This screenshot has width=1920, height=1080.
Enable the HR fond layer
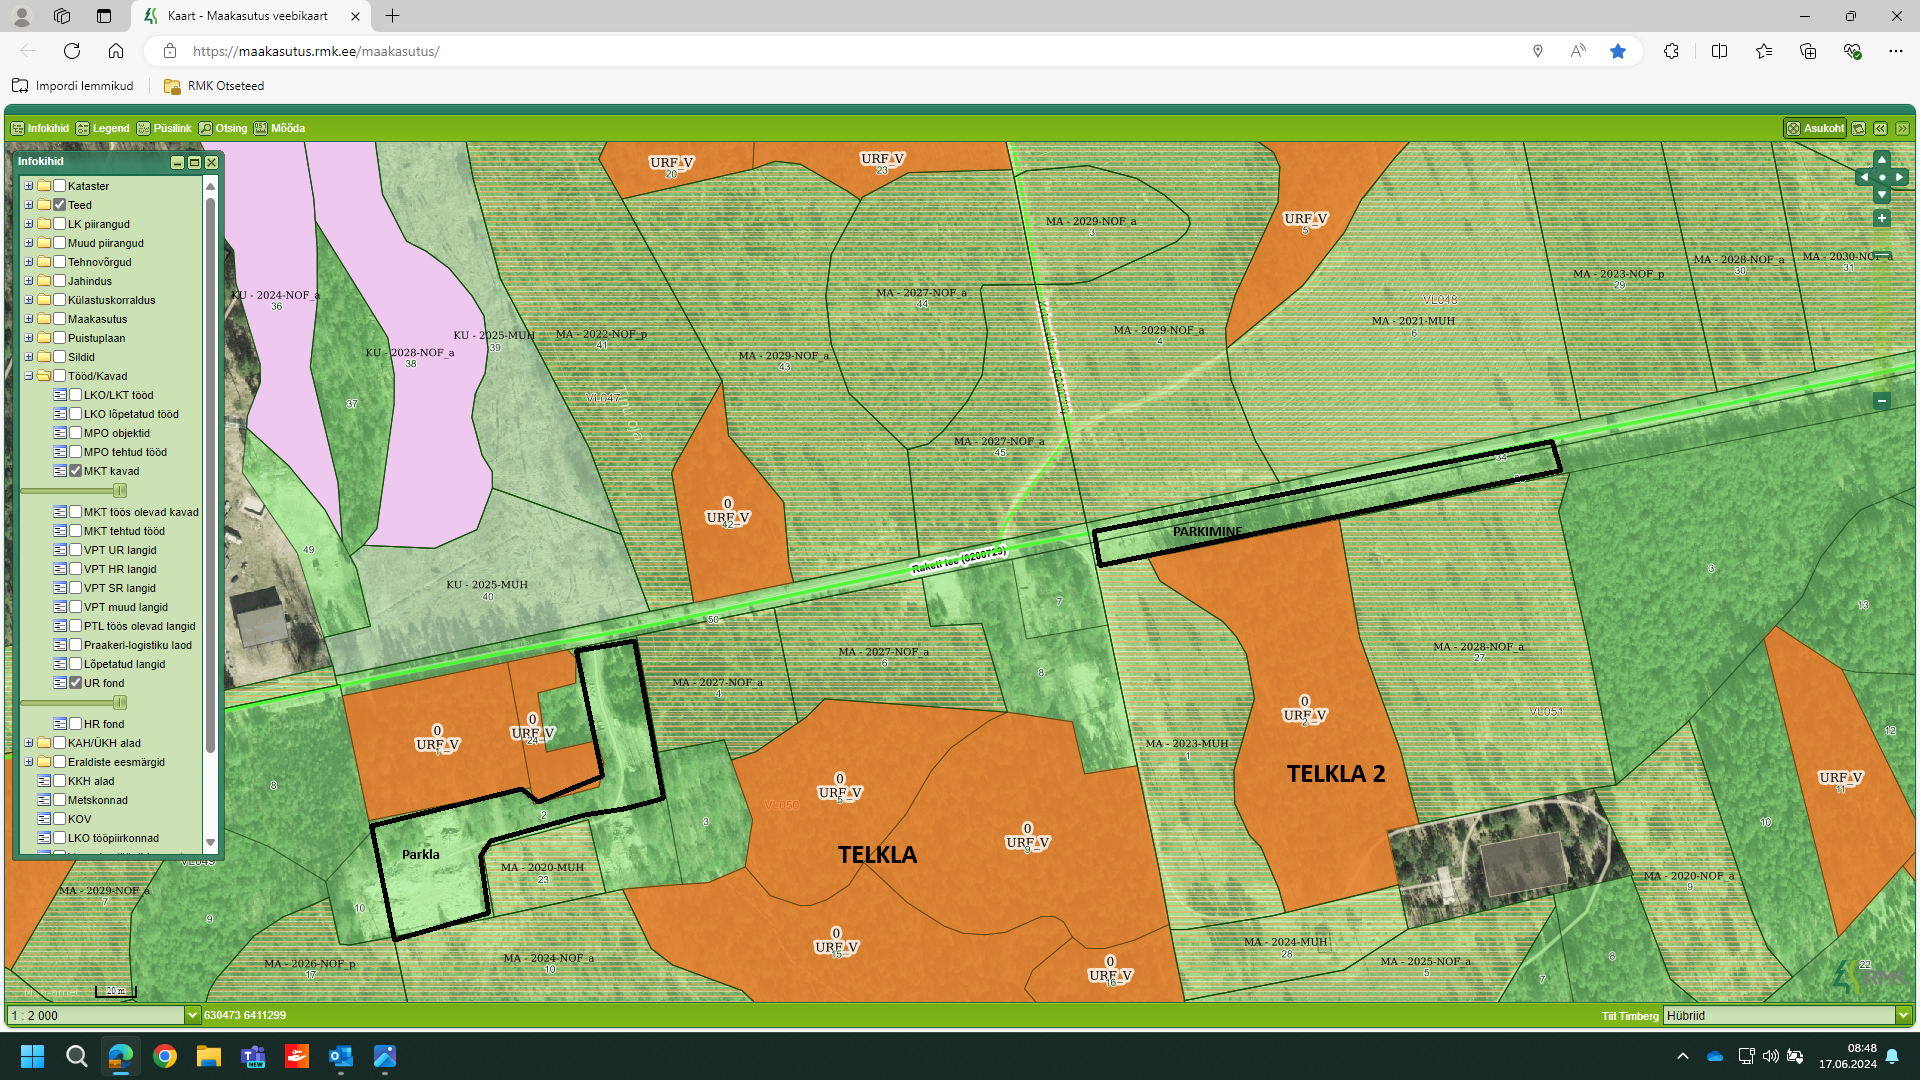click(x=76, y=724)
